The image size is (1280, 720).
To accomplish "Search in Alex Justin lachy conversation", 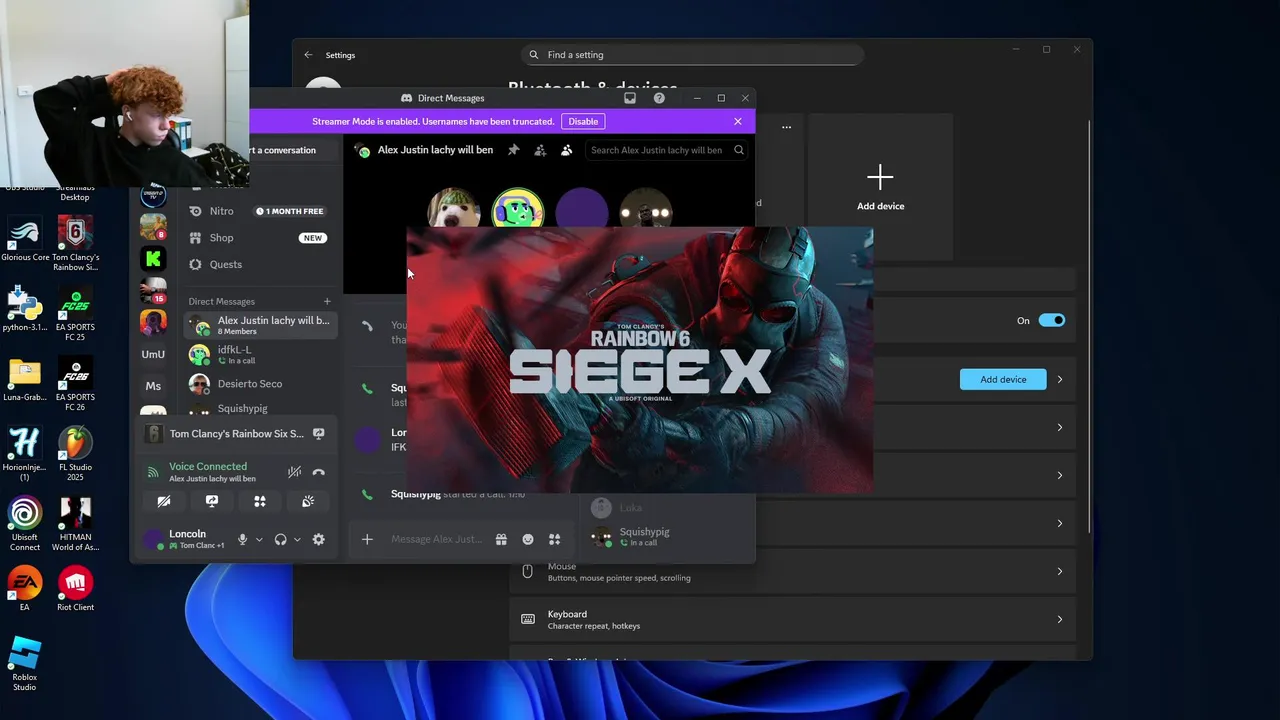I will (x=666, y=150).
